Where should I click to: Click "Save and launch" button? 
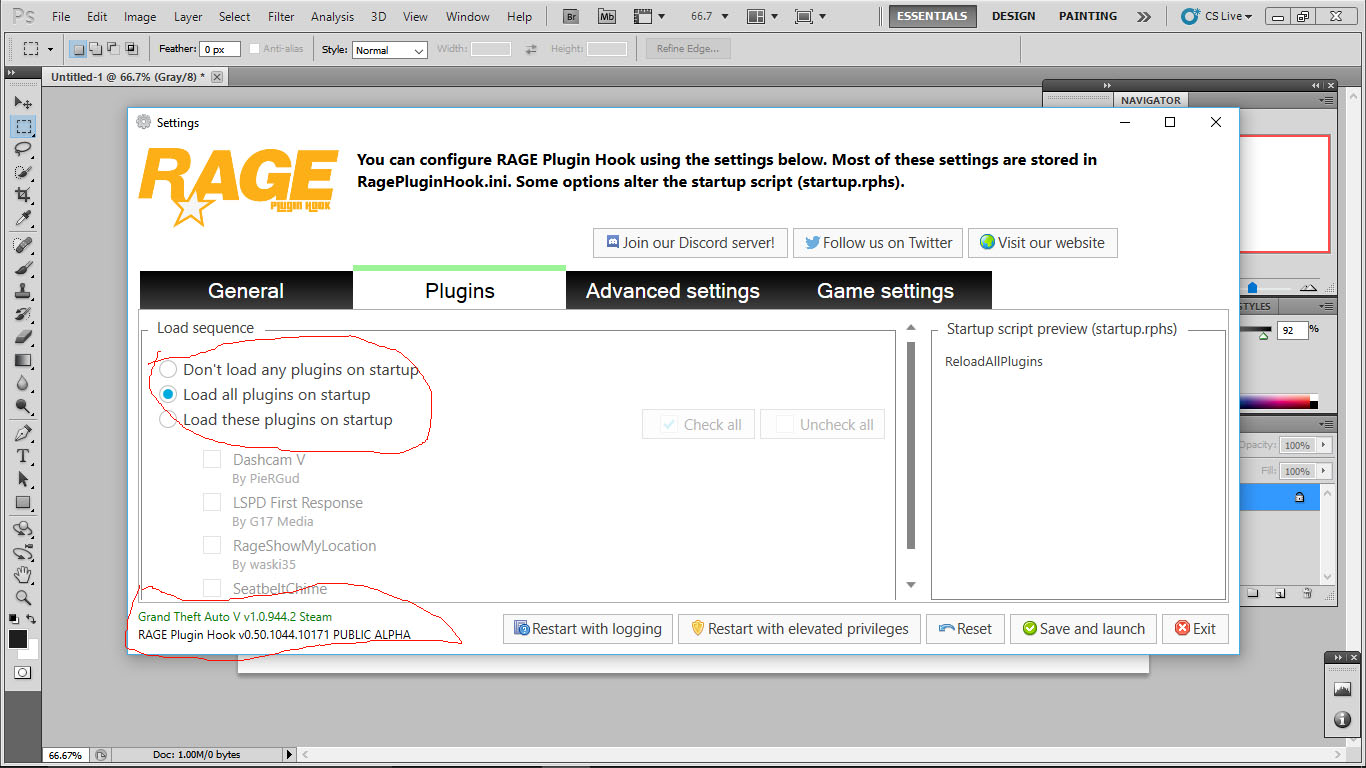[1084, 629]
